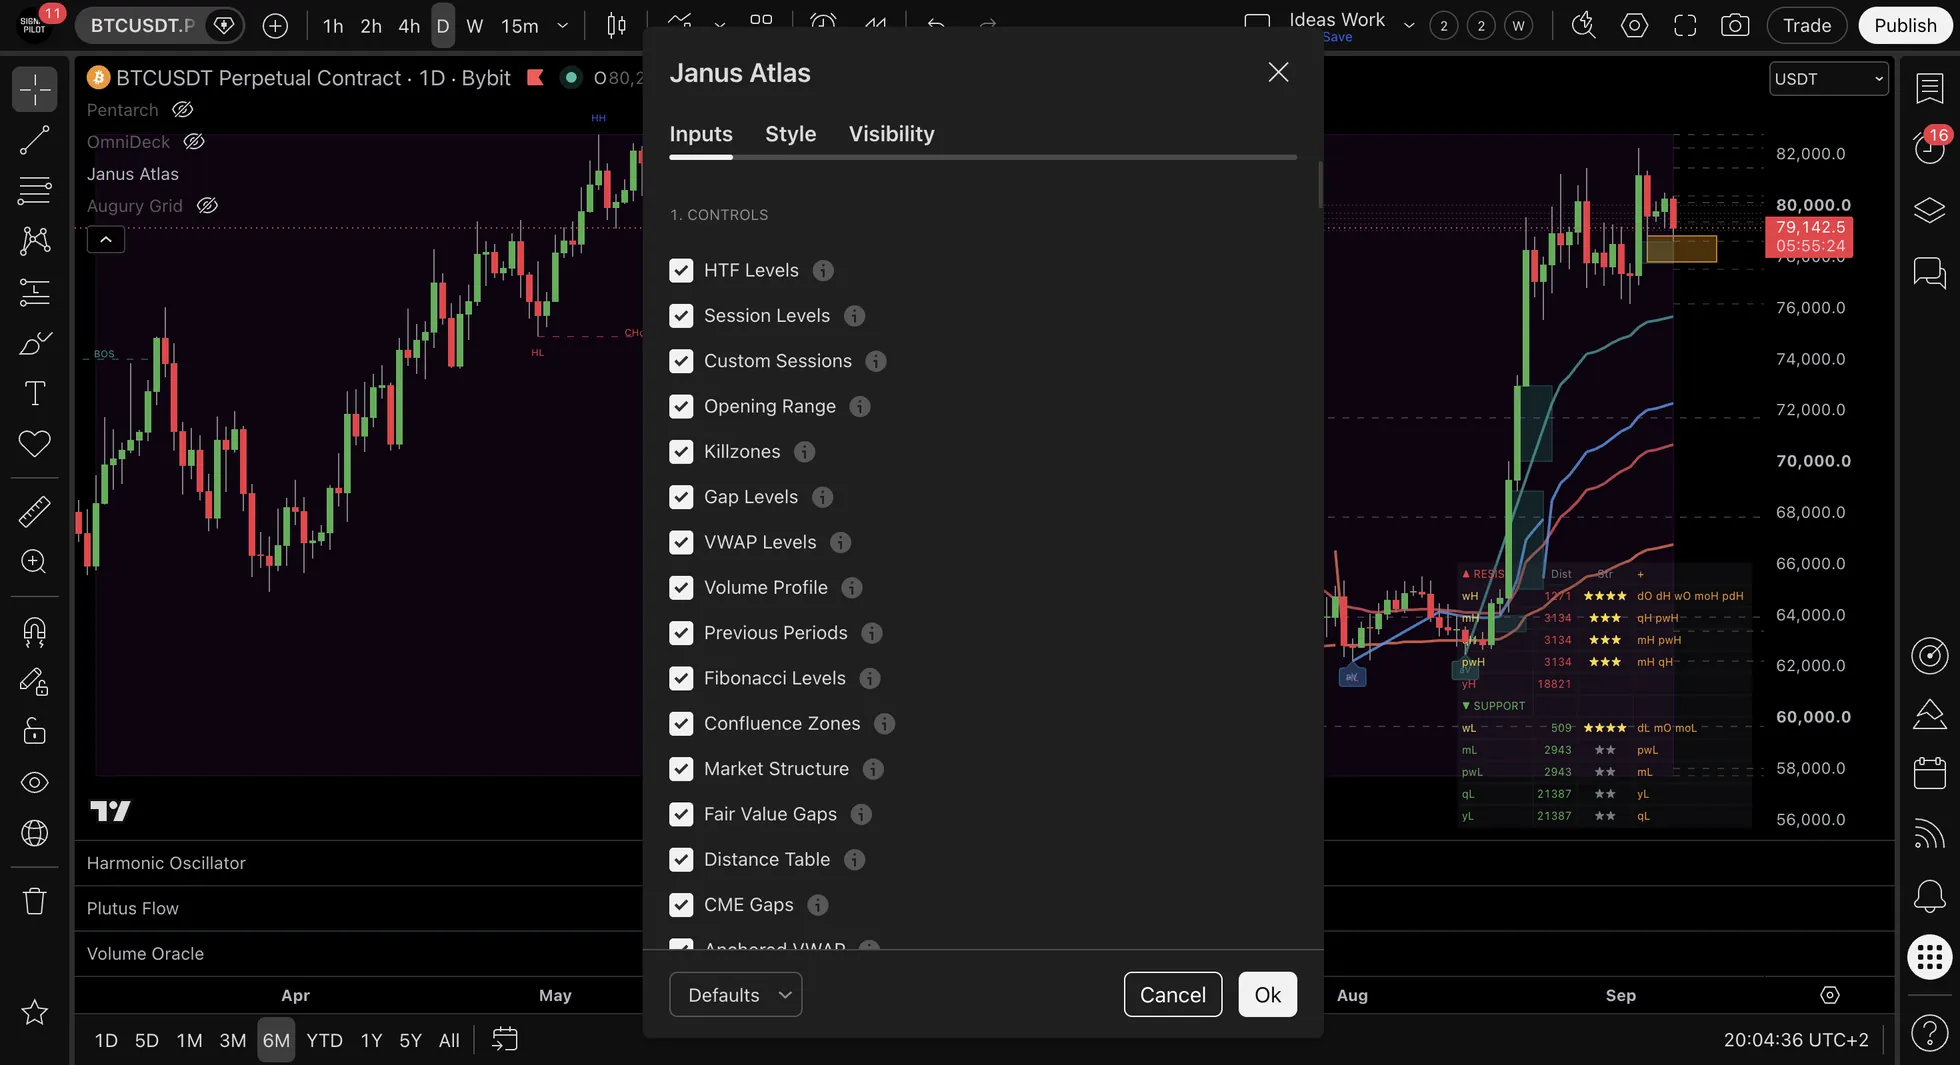Image resolution: width=1960 pixels, height=1065 pixels.
Task: Select the trend line drawing tool
Action: [x=35, y=140]
